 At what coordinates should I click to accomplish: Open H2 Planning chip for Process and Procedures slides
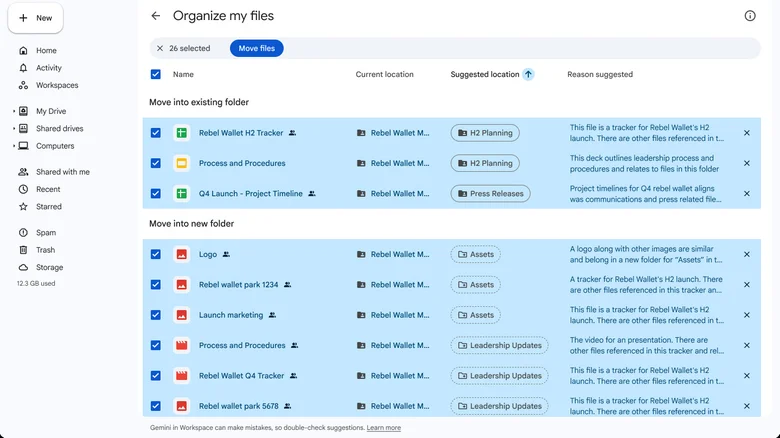[485, 163]
